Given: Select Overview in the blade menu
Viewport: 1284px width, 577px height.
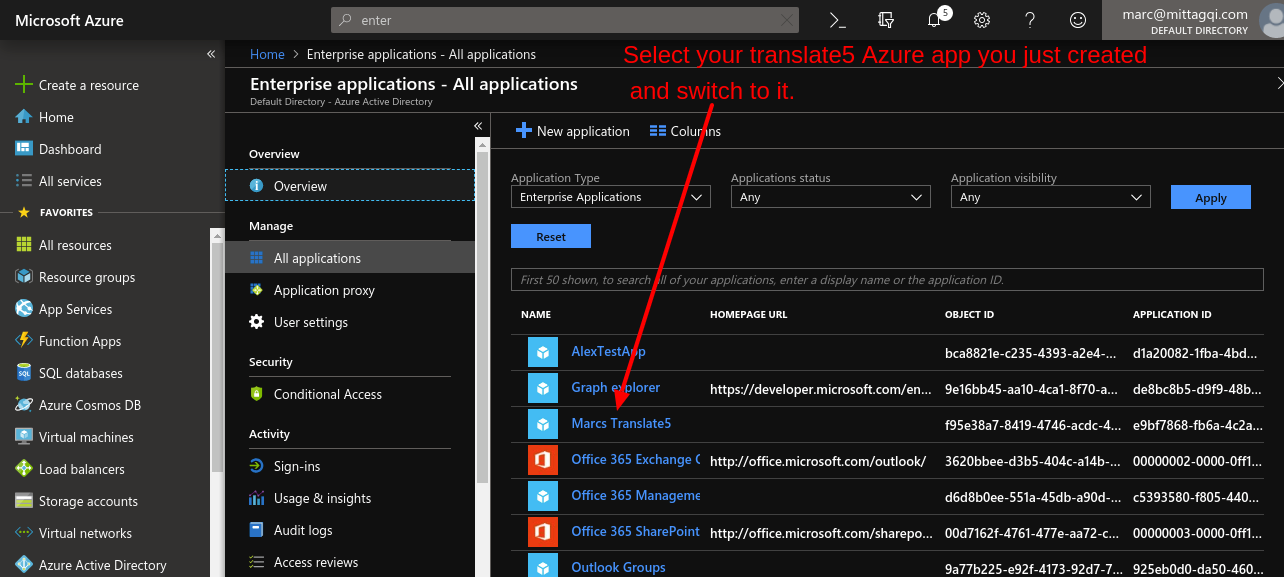Looking at the screenshot, I should coord(350,186).
